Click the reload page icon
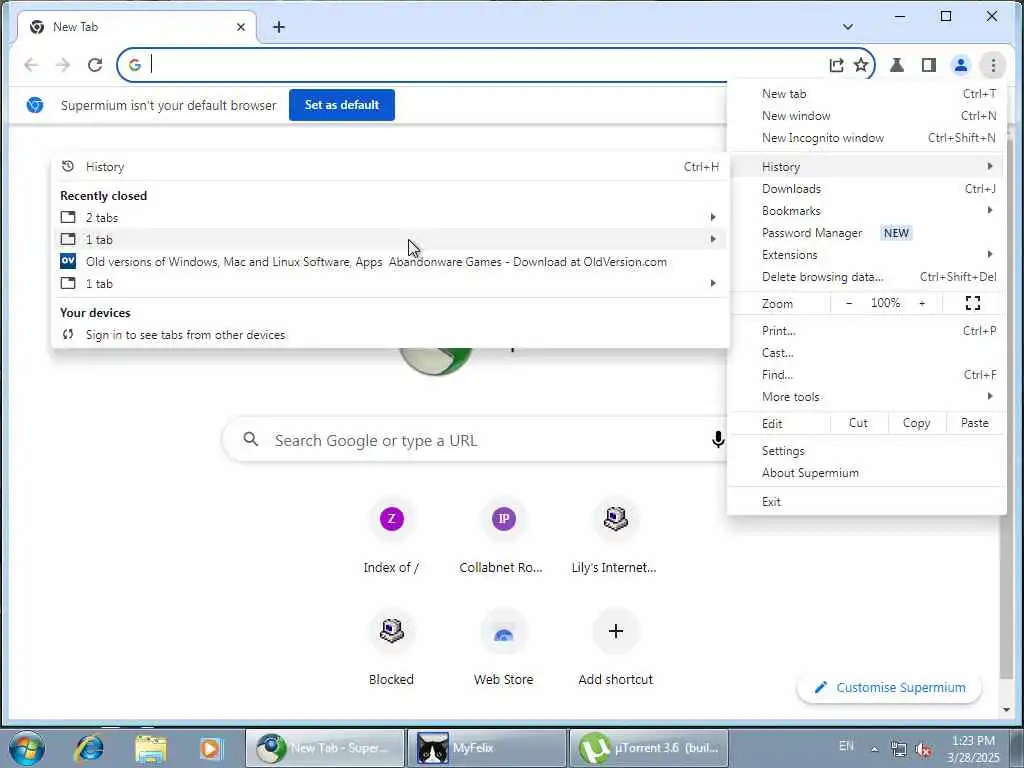The height and width of the screenshot is (768, 1024). point(95,65)
